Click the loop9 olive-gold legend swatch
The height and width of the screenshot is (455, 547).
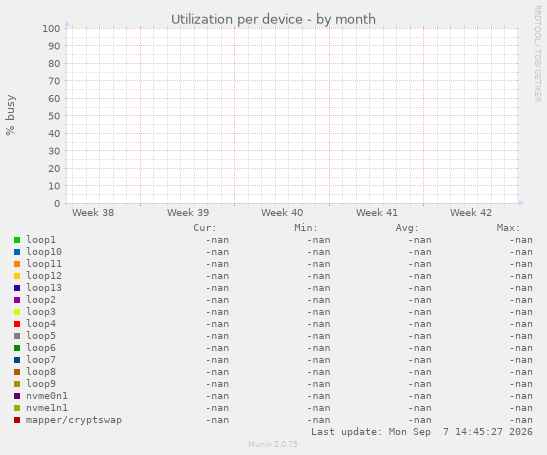(17, 384)
